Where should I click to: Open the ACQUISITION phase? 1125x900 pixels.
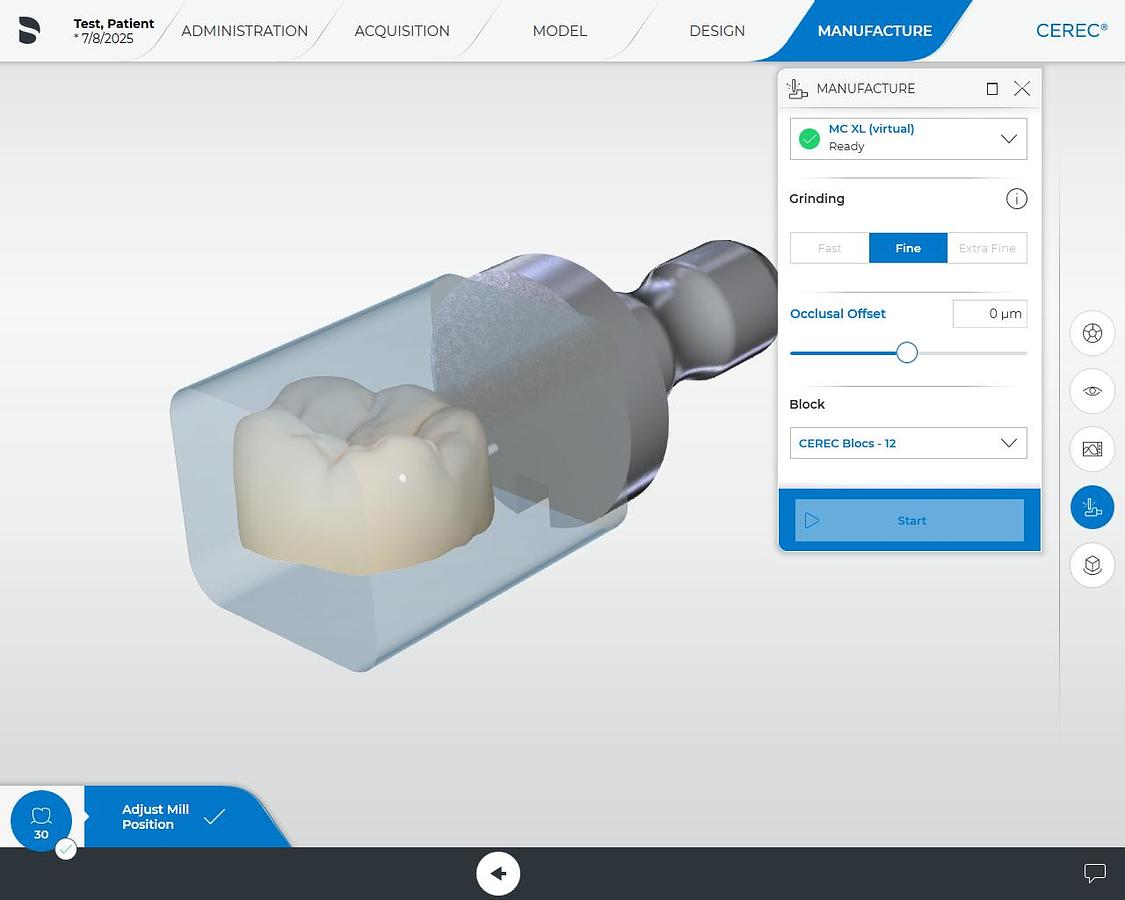coord(402,31)
